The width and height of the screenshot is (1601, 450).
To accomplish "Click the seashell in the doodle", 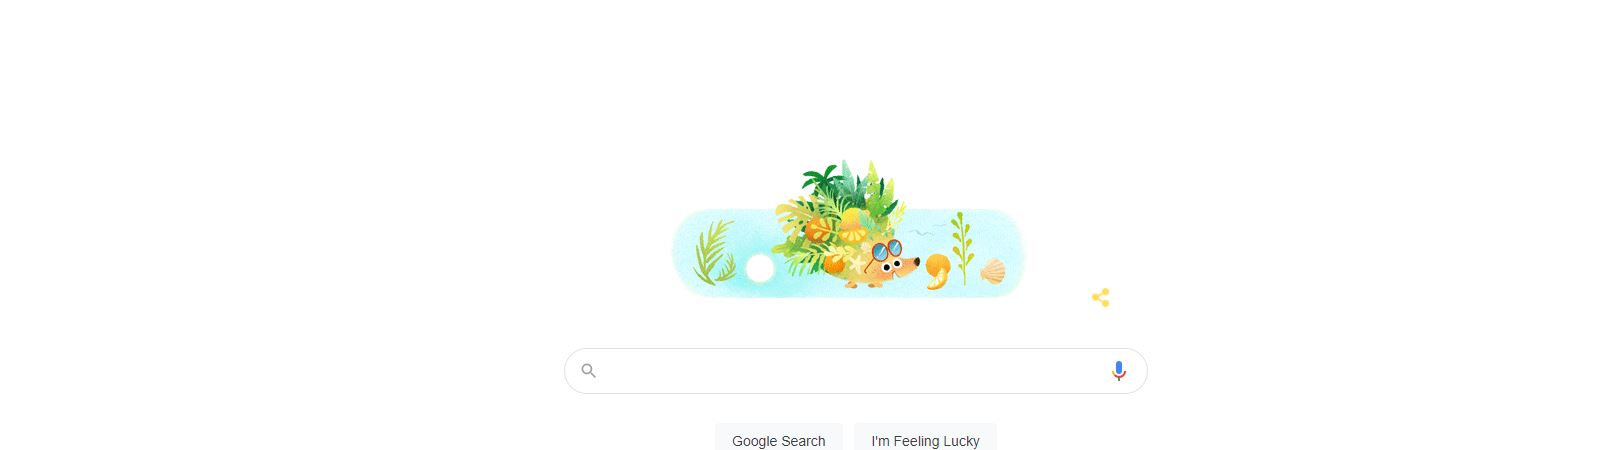I will 993,272.
